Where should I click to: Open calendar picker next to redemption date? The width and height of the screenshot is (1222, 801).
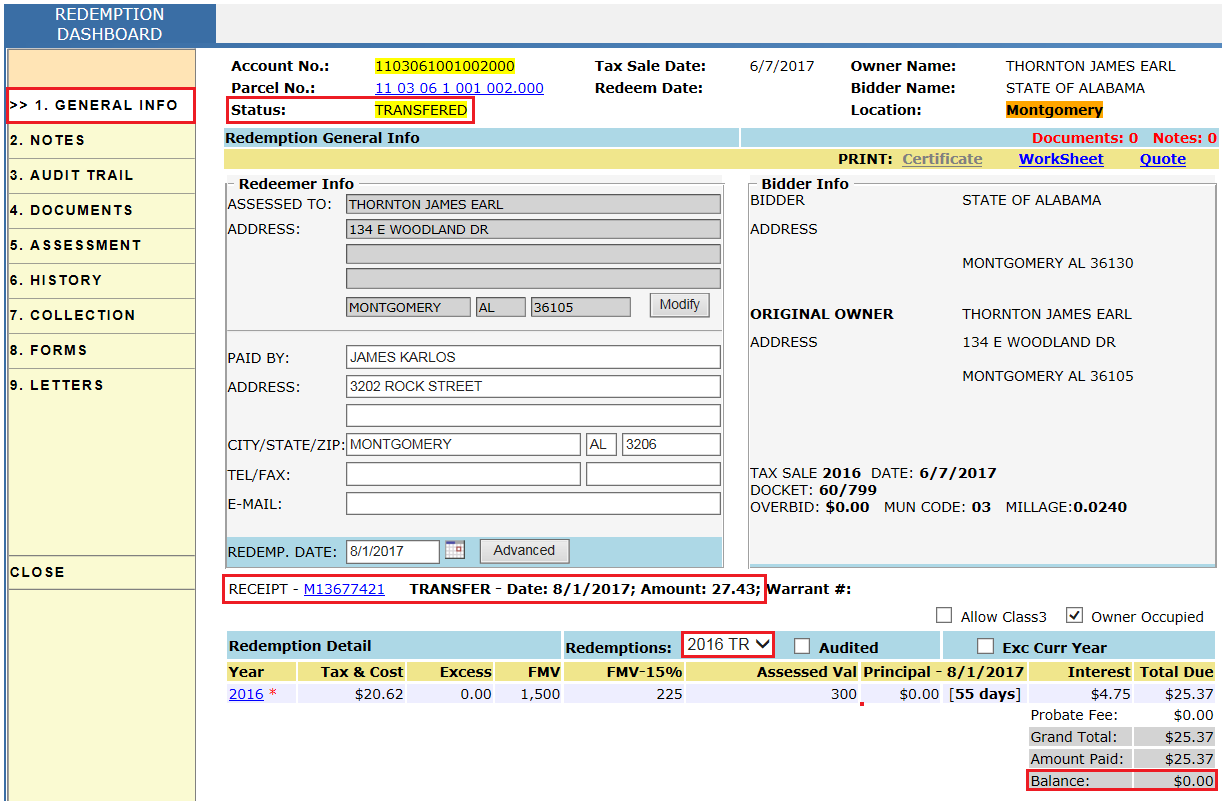[455, 550]
